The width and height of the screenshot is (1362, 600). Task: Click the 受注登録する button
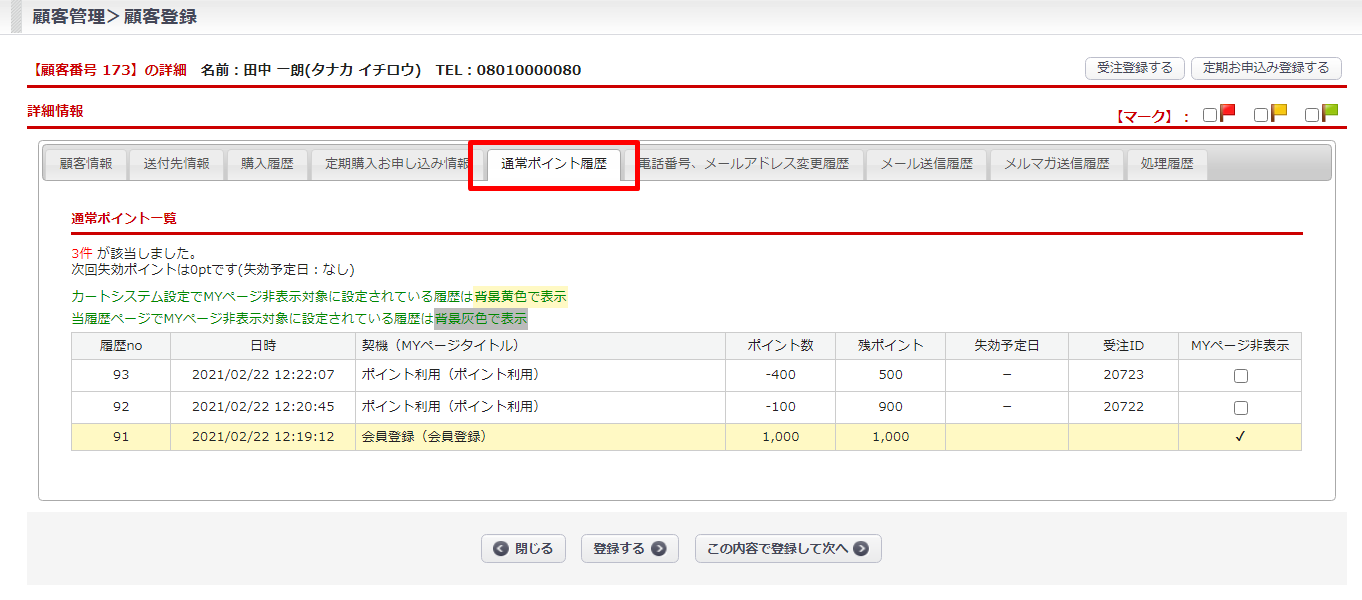point(1135,68)
